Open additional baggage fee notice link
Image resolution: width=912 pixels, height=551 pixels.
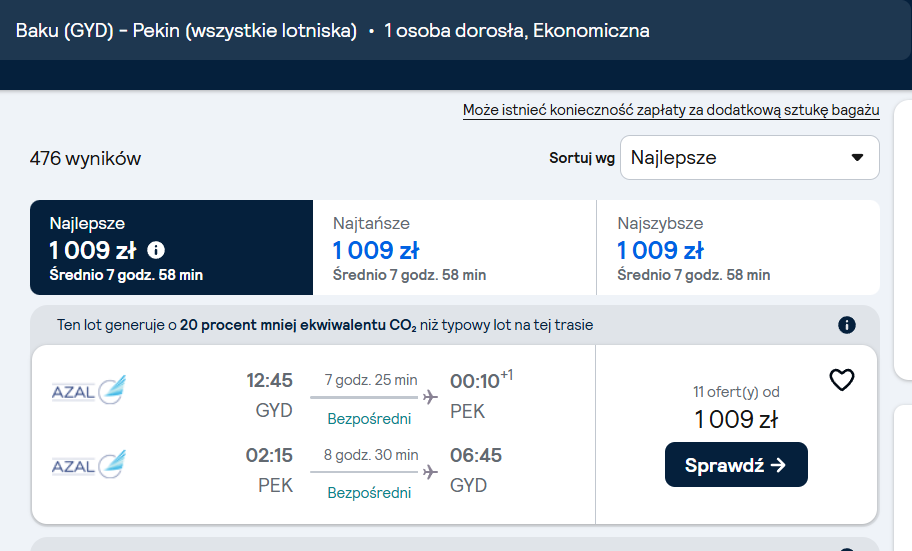(671, 110)
